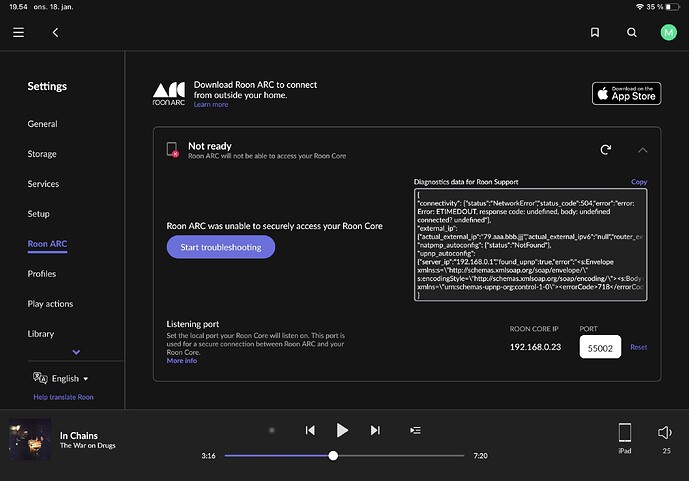Reset the listening port
The height and width of the screenshot is (481, 689).
tap(638, 347)
